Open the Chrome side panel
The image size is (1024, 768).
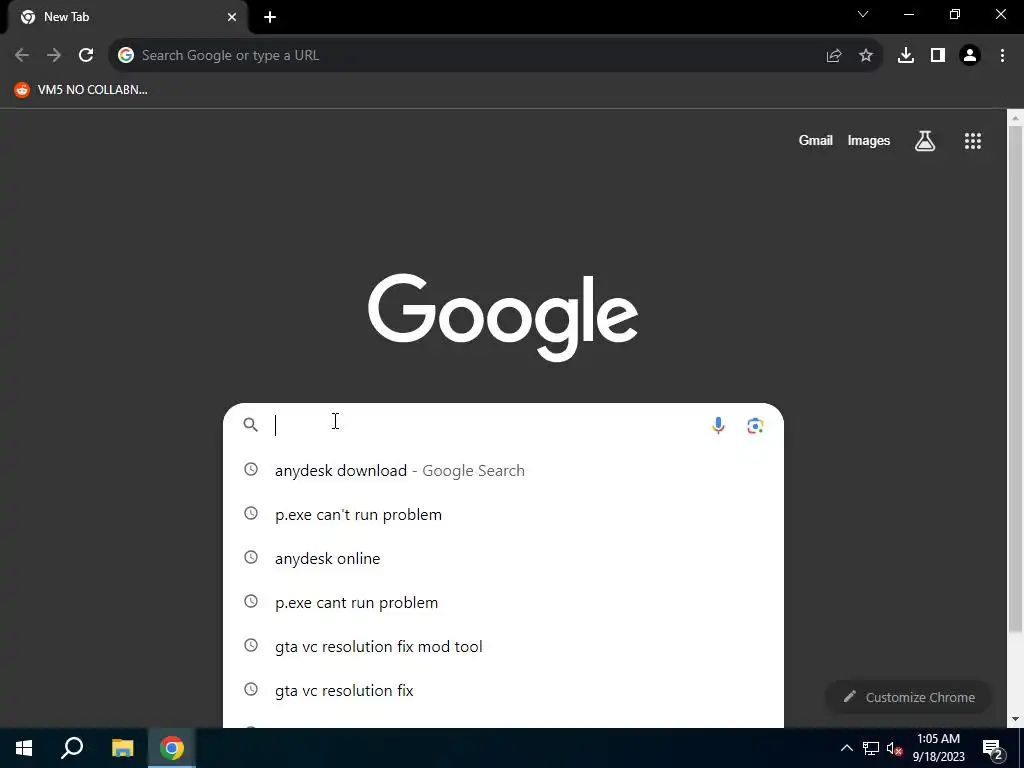tap(938, 56)
